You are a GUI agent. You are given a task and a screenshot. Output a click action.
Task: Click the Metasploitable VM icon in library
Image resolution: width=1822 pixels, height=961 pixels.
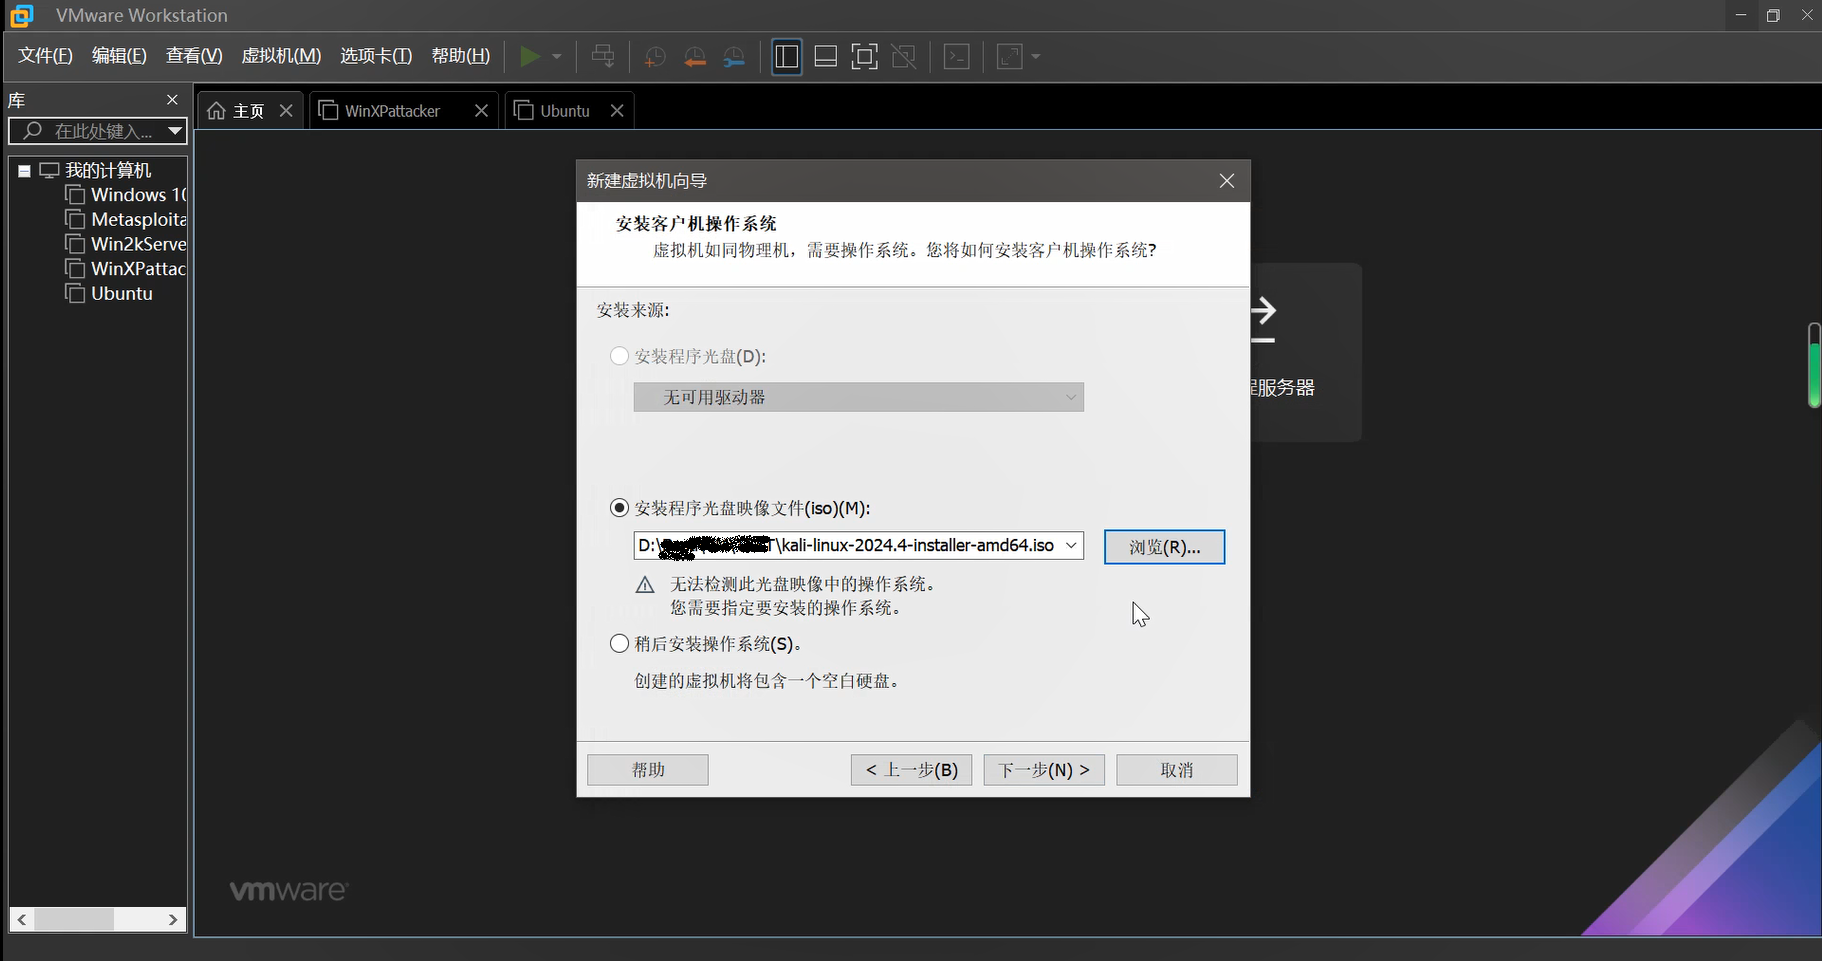click(75, 219)
